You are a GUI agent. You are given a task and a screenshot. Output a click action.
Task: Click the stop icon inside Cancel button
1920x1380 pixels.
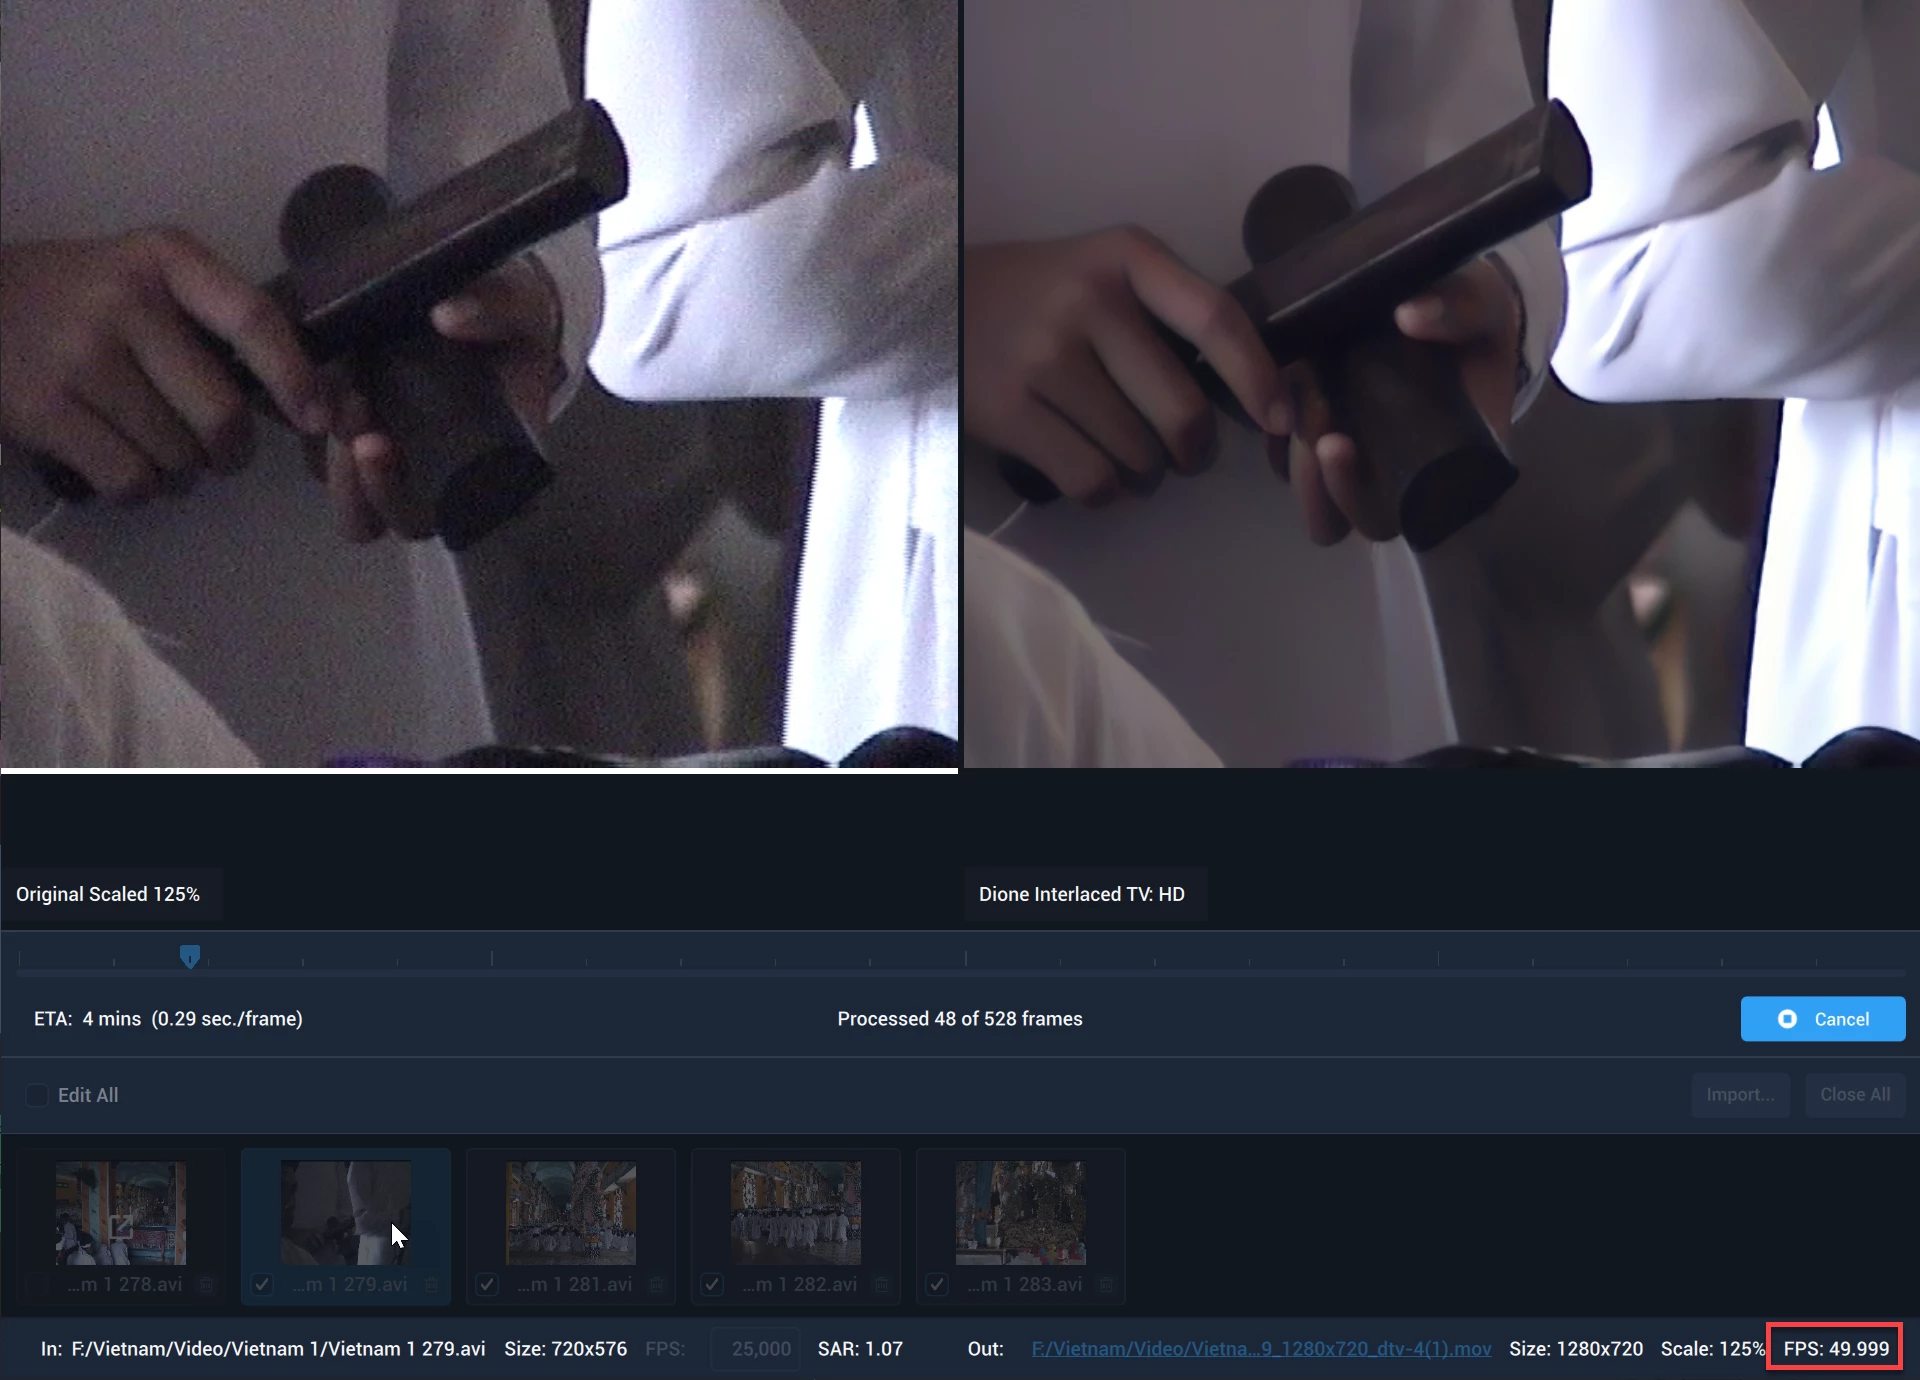(x=1787, y=1019)
